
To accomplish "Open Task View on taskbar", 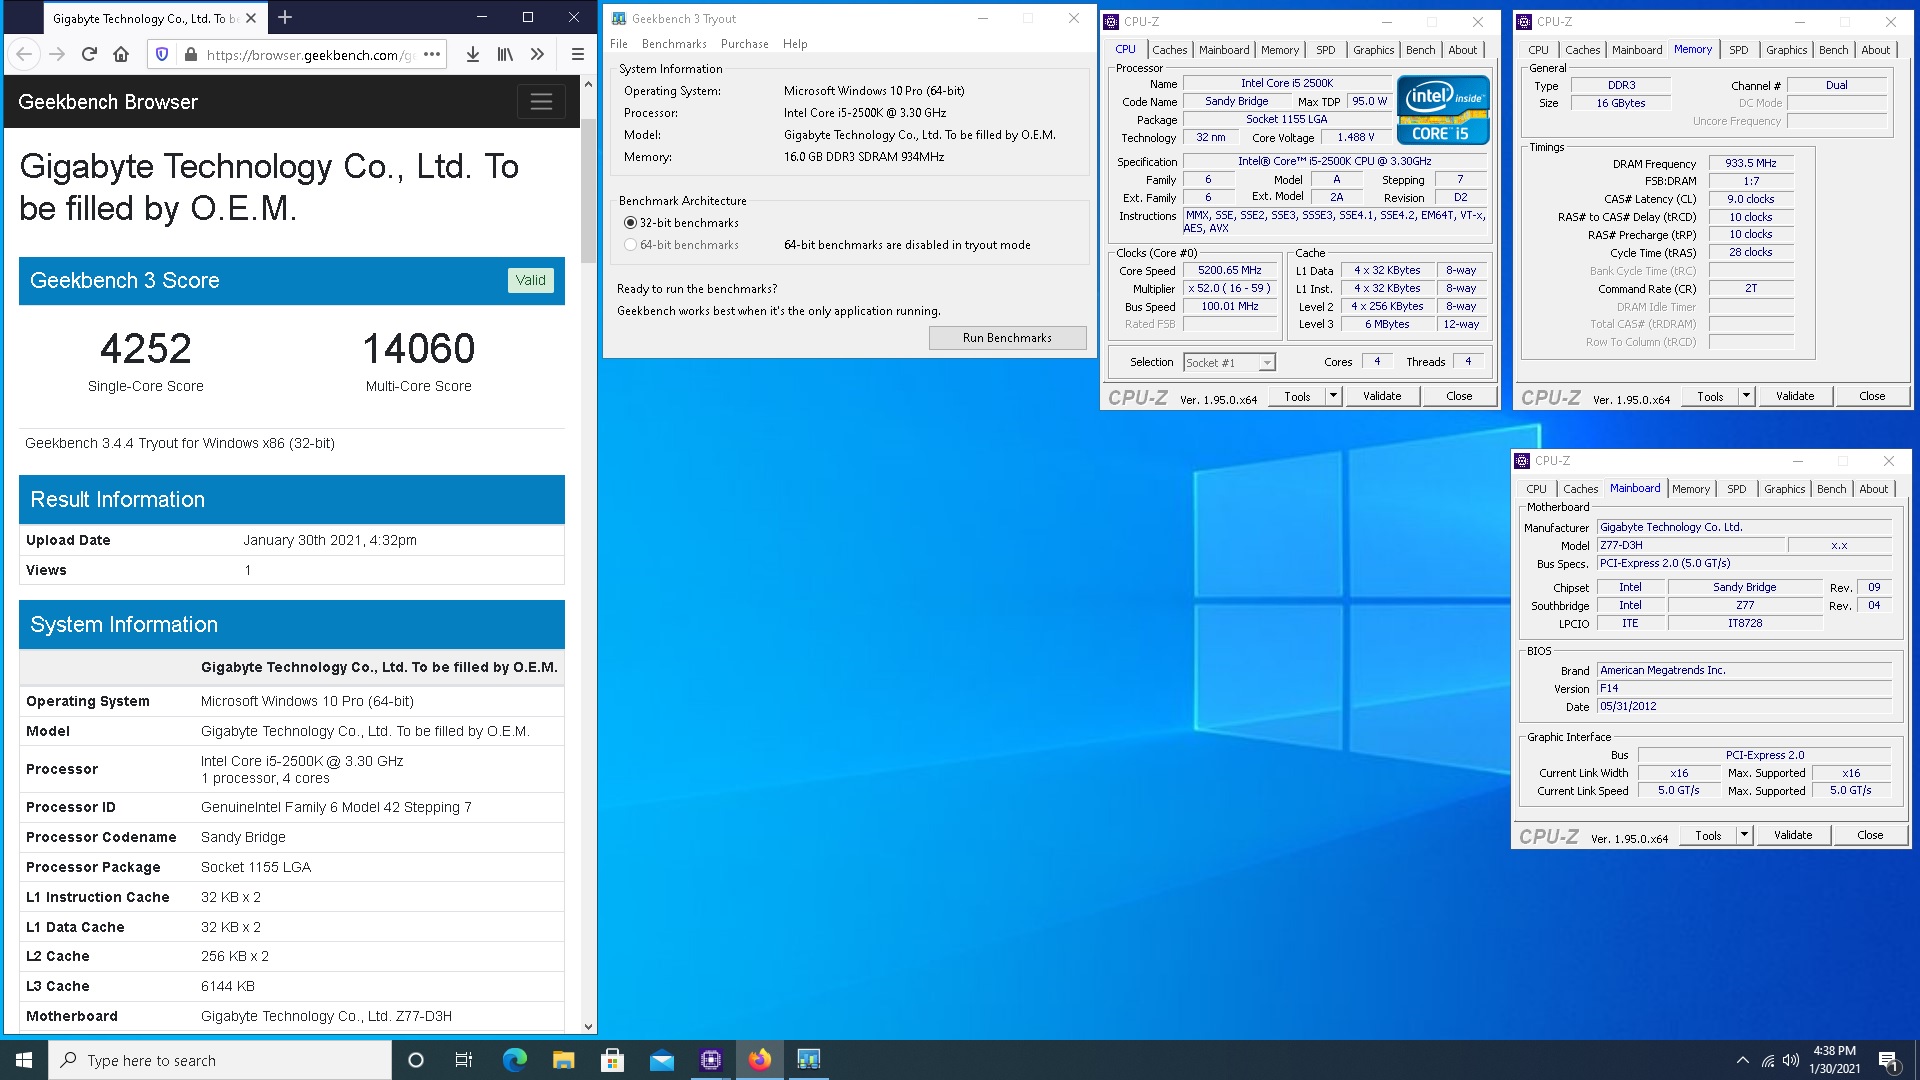I will [464, 1060].
